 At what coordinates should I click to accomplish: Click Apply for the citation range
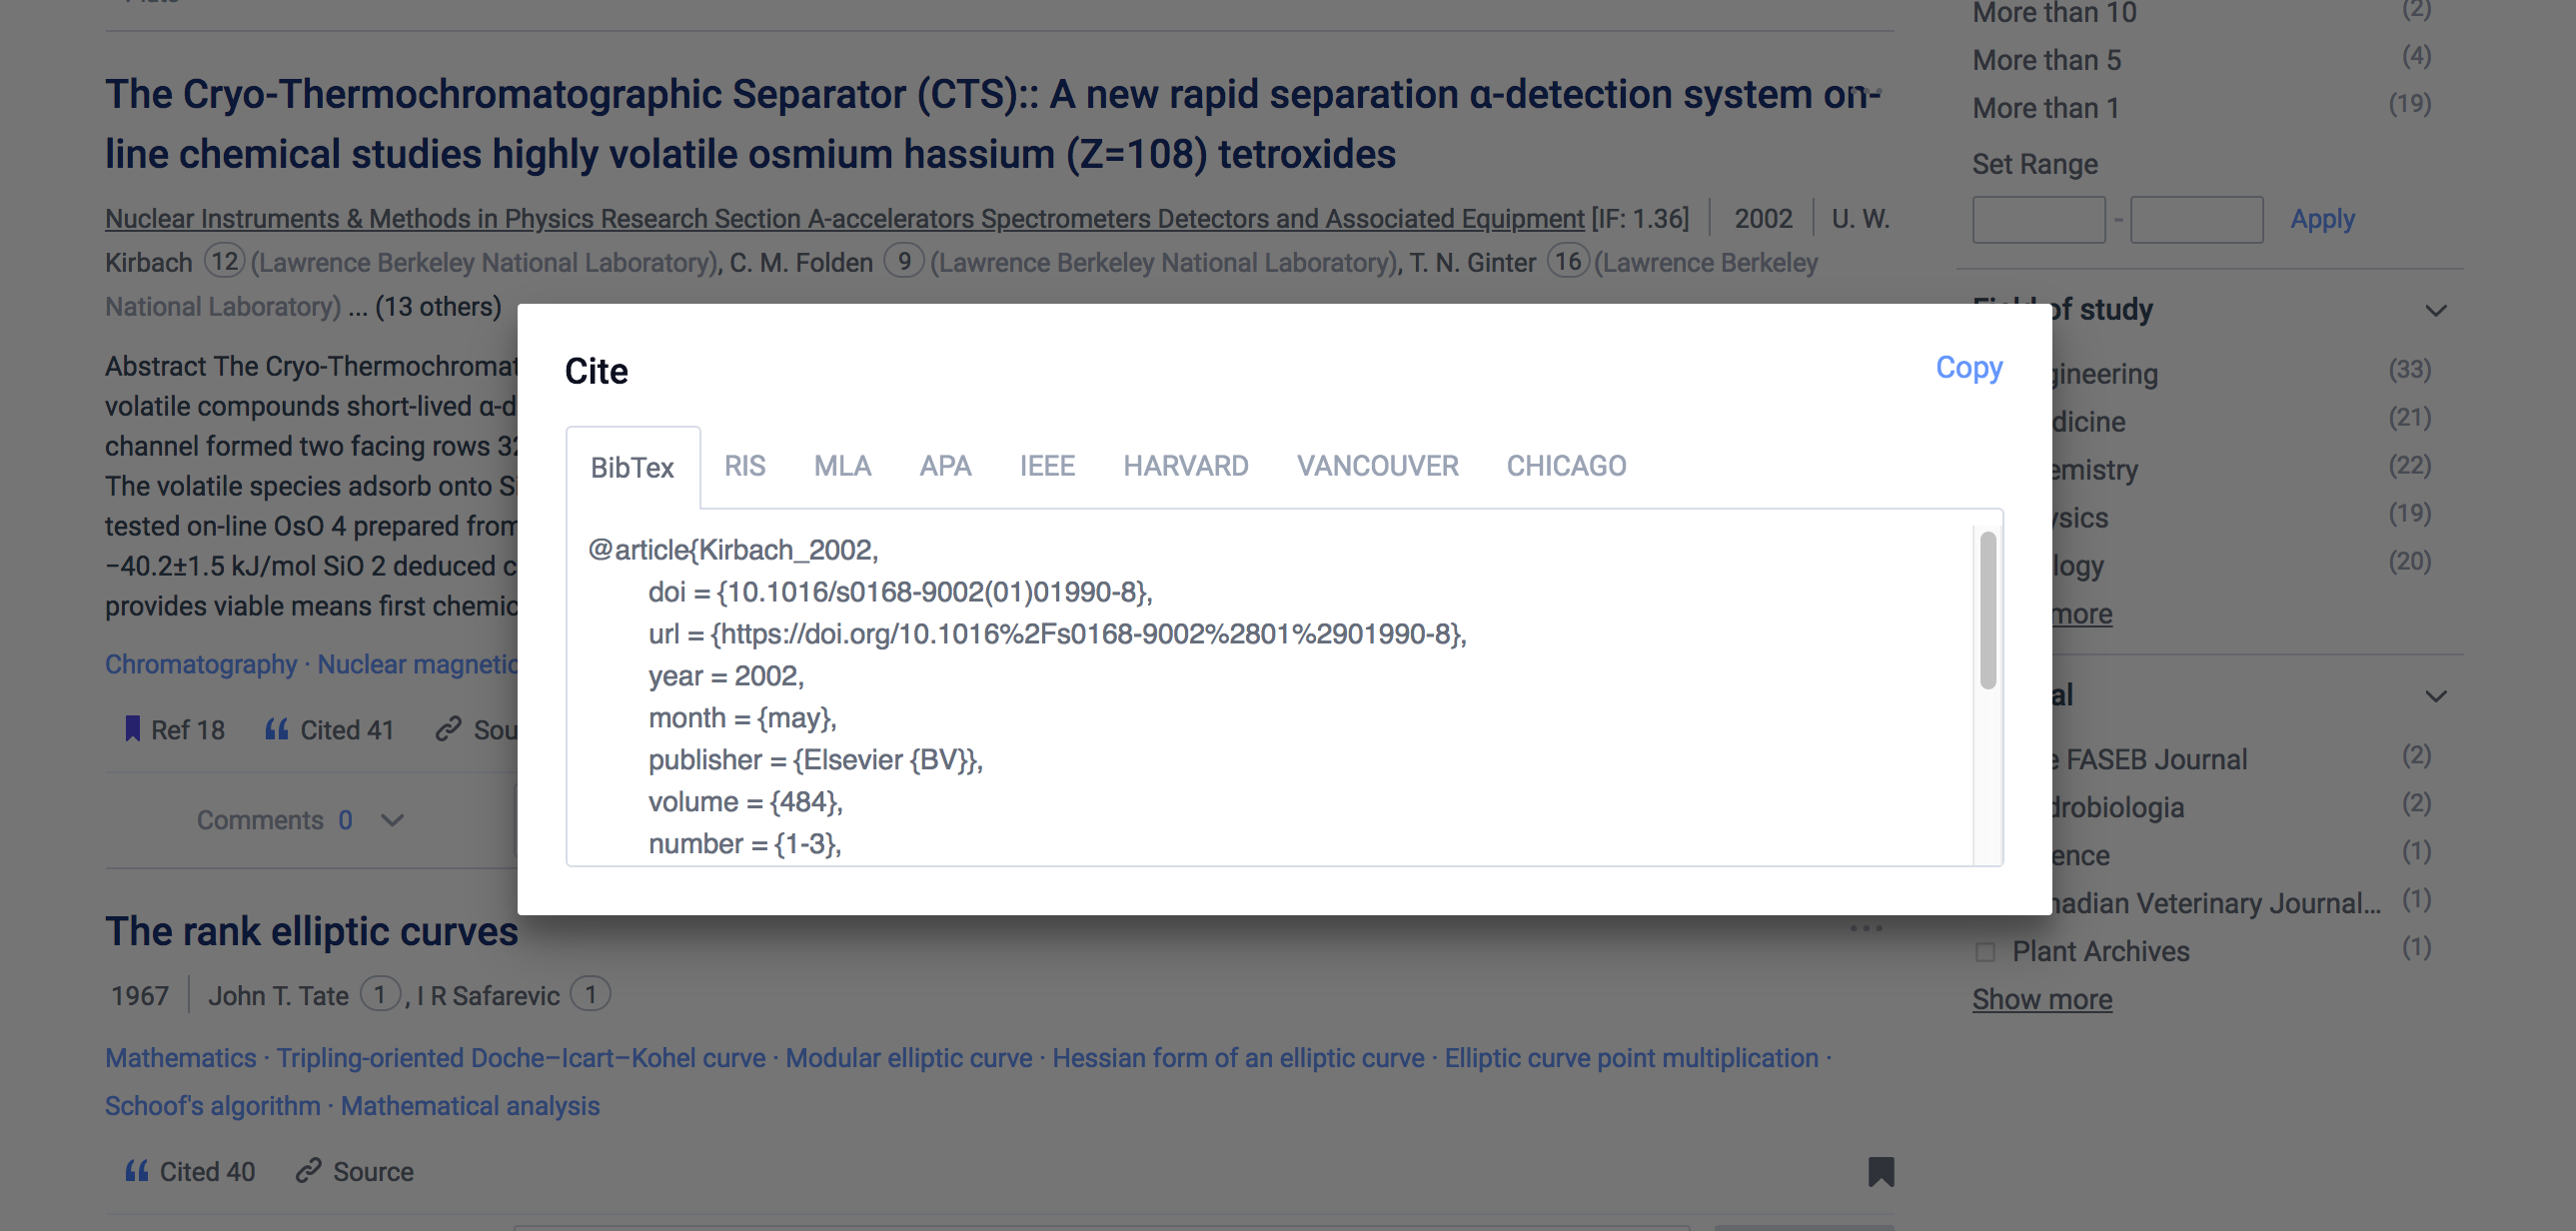click(2322, 219)
